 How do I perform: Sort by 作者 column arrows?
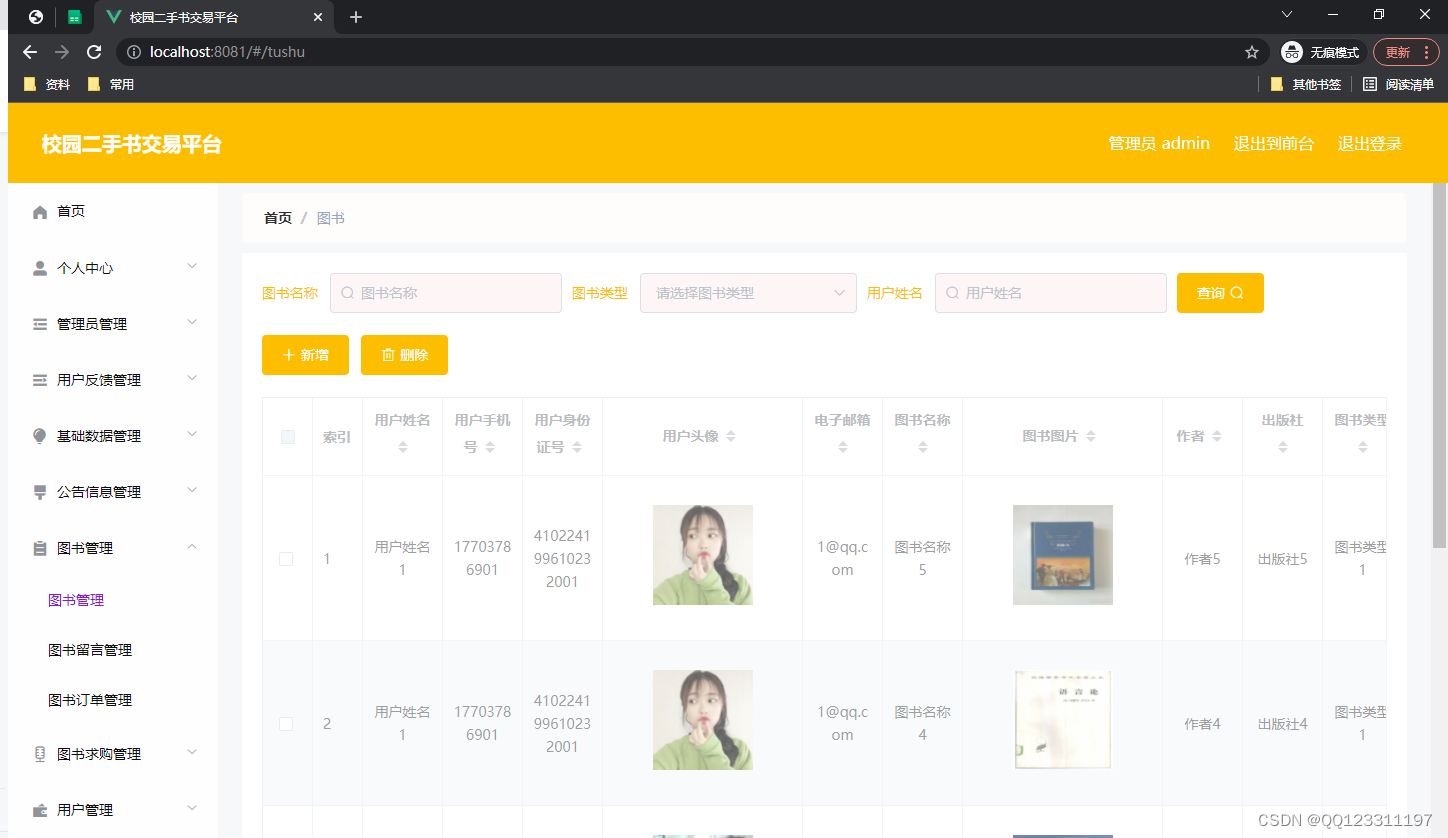(x=1217, y=437)
